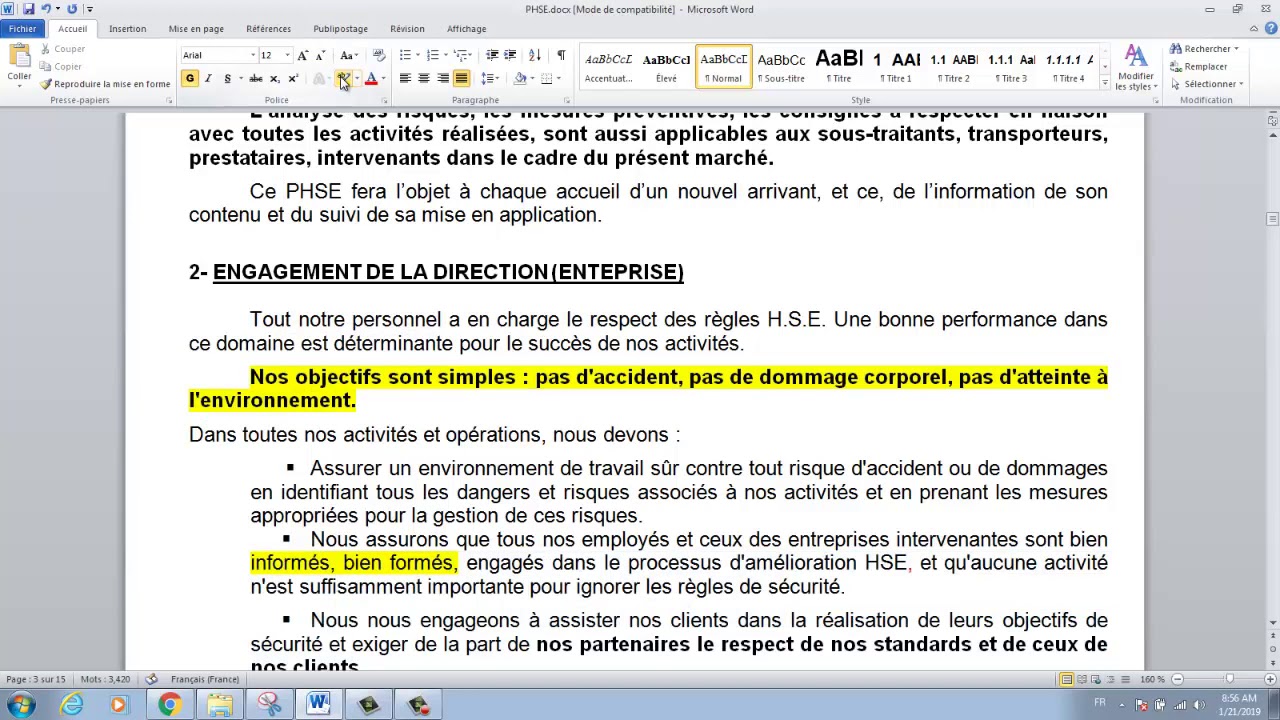Switch to Mise en page tab
The image size is (1280, 720).
(196, 29)
